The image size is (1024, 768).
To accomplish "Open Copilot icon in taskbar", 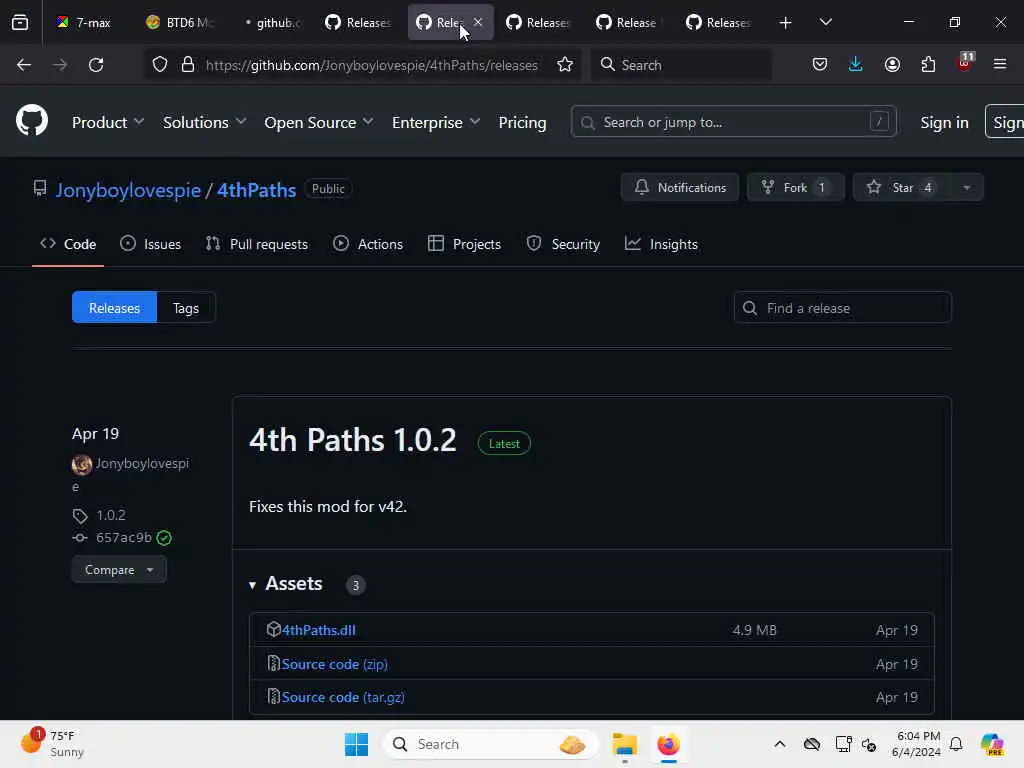I will click(x=992, y=744).
